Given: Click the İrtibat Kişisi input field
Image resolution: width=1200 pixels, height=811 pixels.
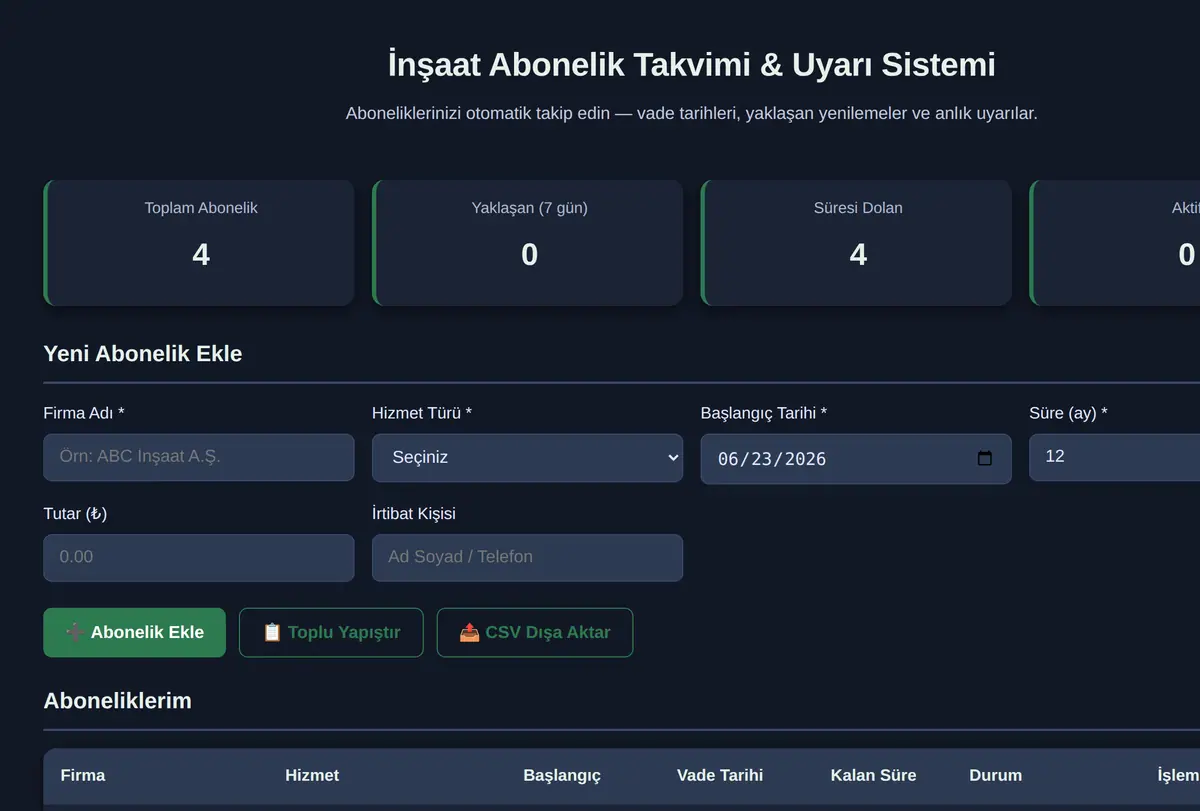Looking at the screenshot, I should (527, 557).
